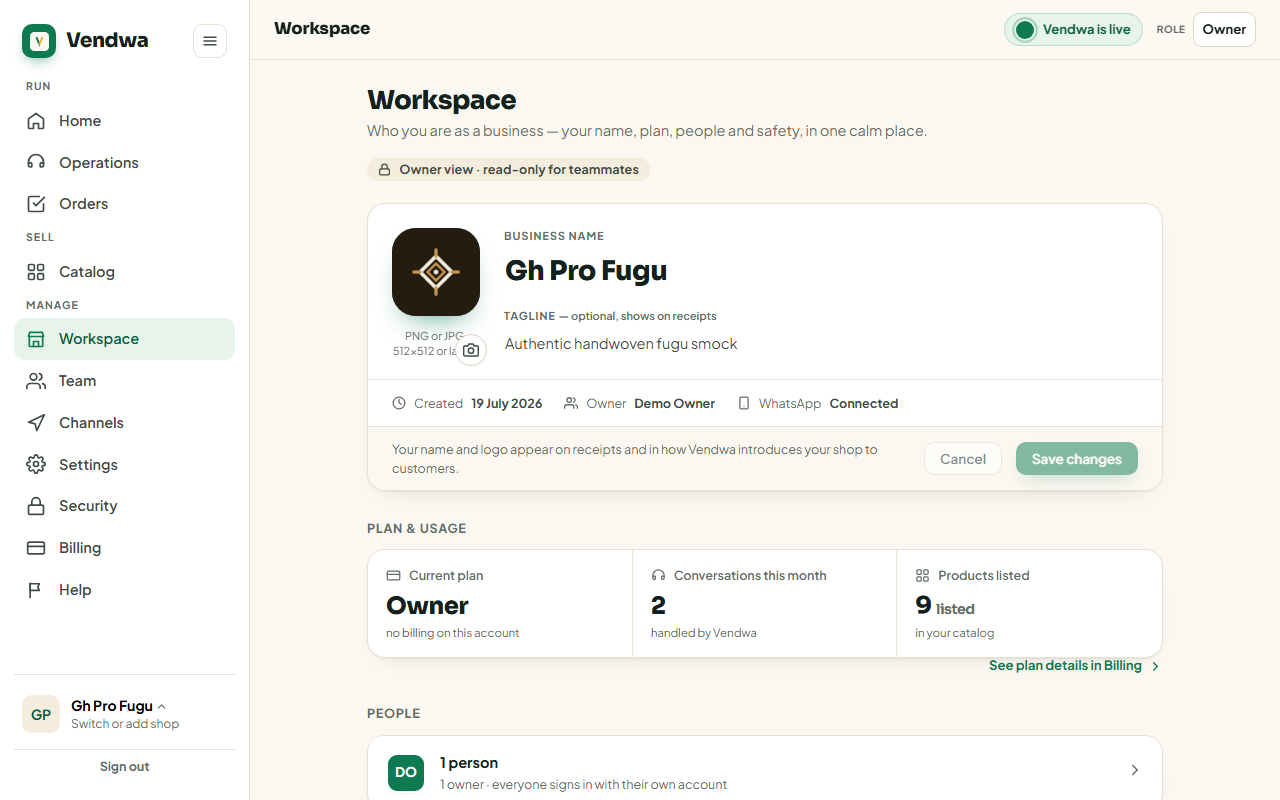Select Workspace in the sidebar

124,339
